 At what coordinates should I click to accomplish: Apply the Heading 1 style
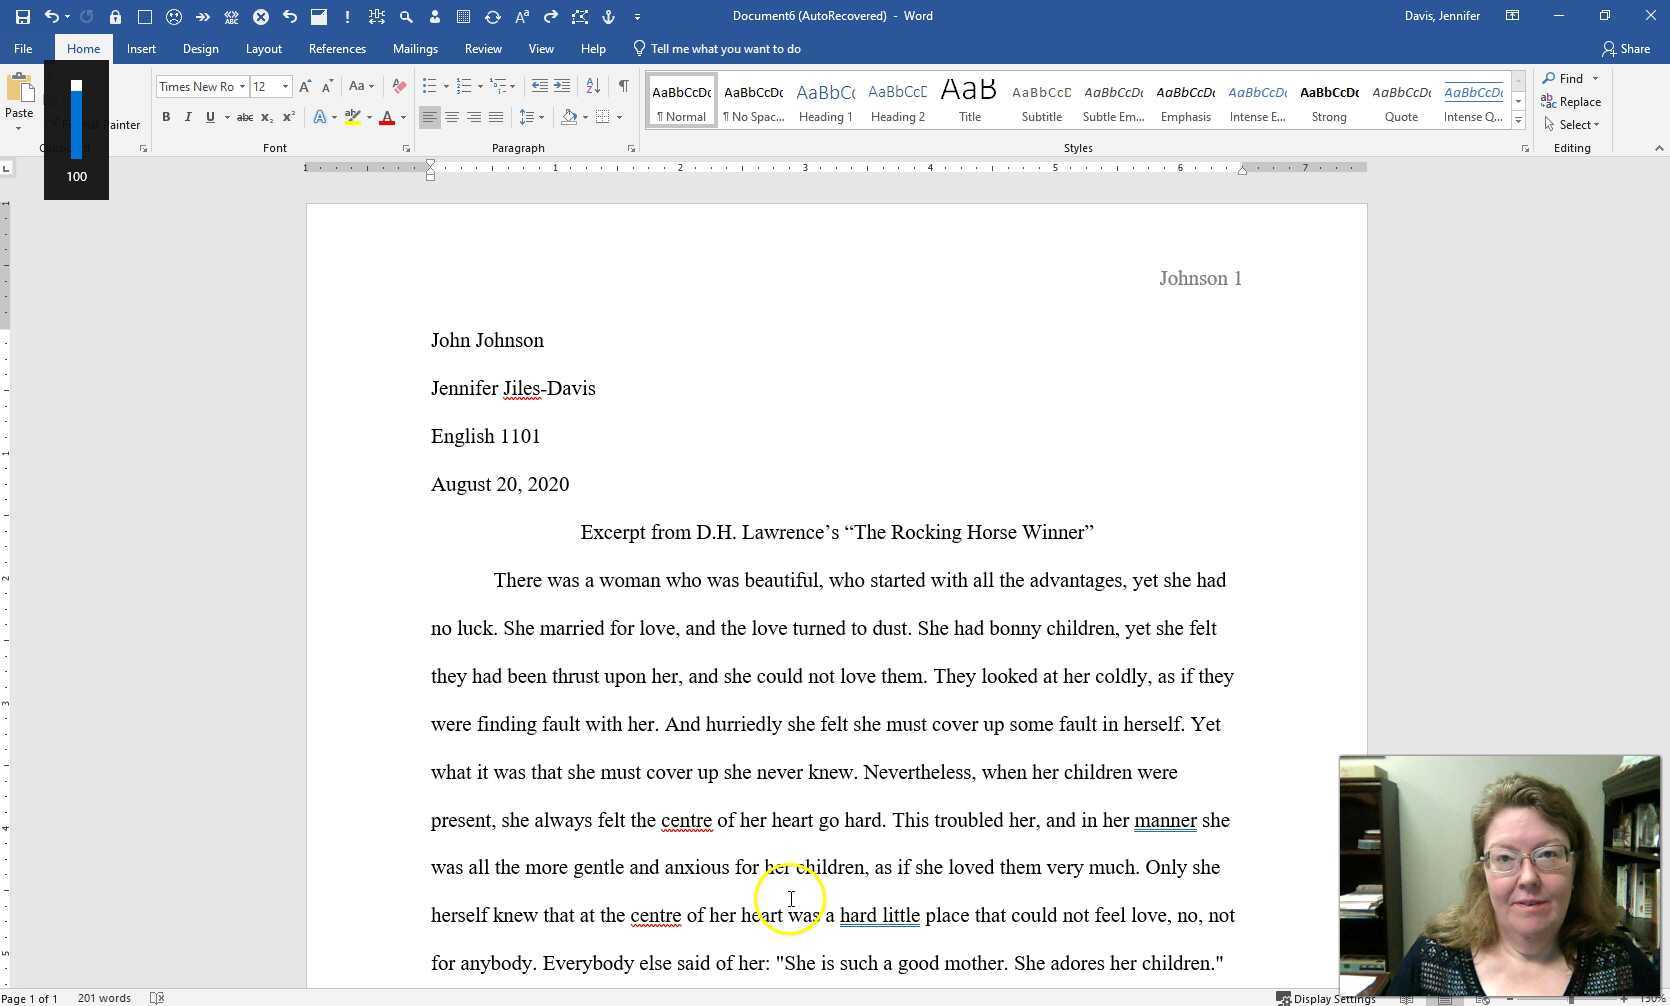click(825, 99)
